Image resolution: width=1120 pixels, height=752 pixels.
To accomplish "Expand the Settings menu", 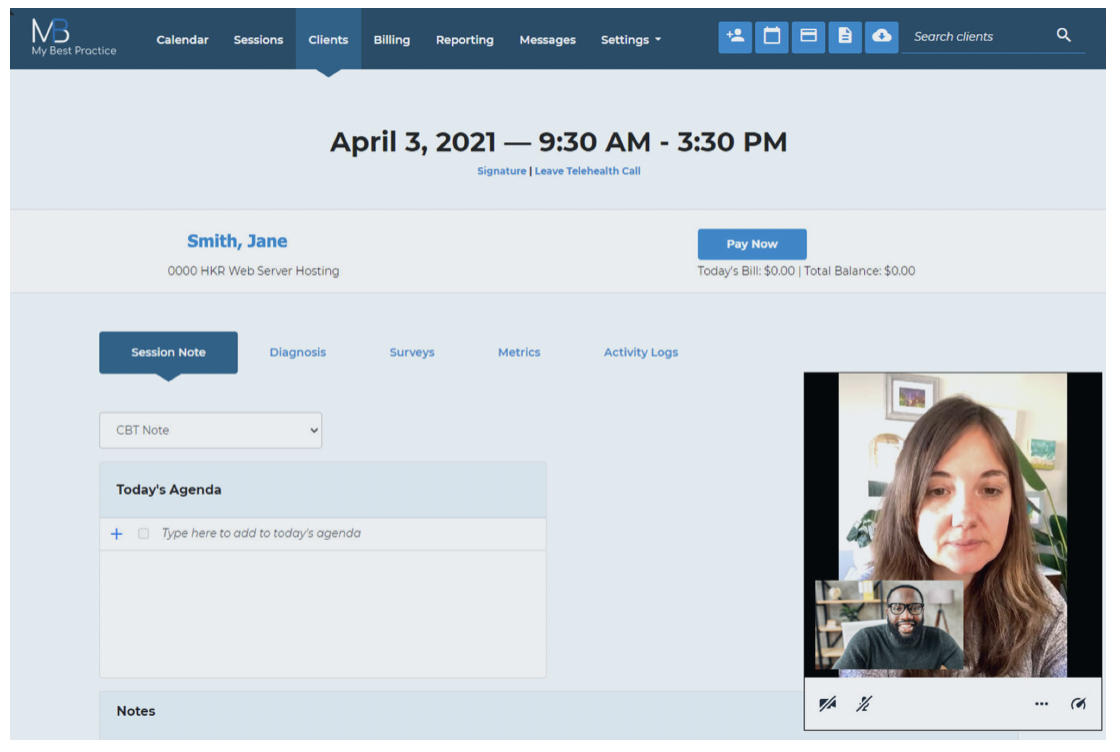I will coord(630,39).
